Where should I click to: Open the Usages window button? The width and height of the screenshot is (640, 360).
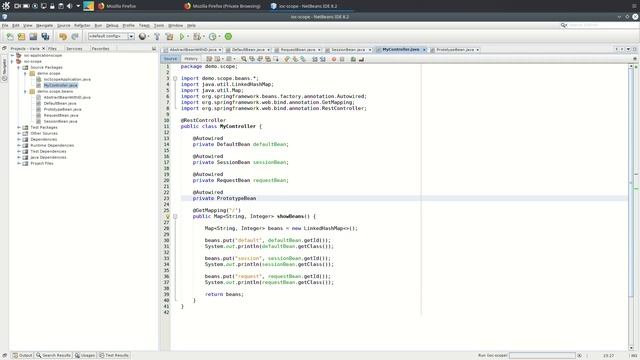pos(85,356)
